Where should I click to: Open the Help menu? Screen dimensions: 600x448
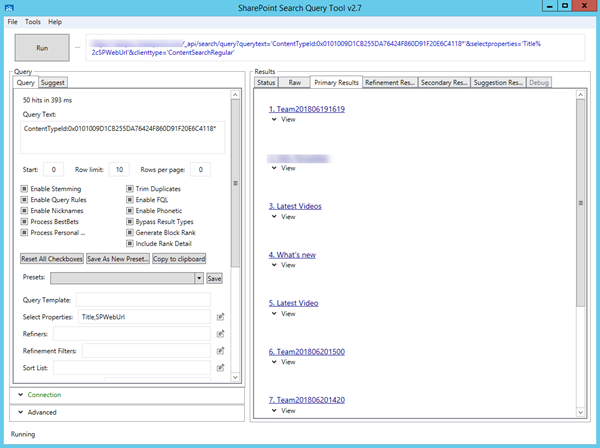pyautogui.click(x=55, y=22)
